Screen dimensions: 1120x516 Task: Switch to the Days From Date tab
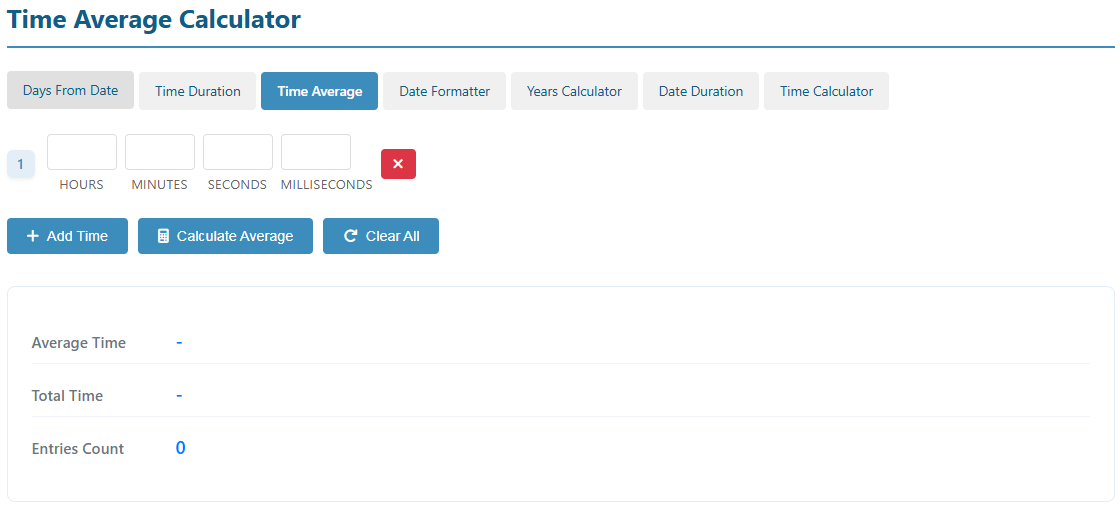coord(70,91)
